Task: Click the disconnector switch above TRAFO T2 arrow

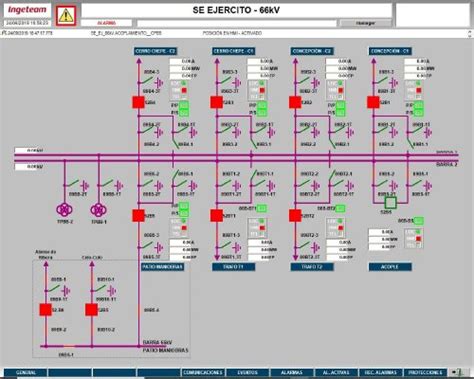Action: click(x=303, y=246)
